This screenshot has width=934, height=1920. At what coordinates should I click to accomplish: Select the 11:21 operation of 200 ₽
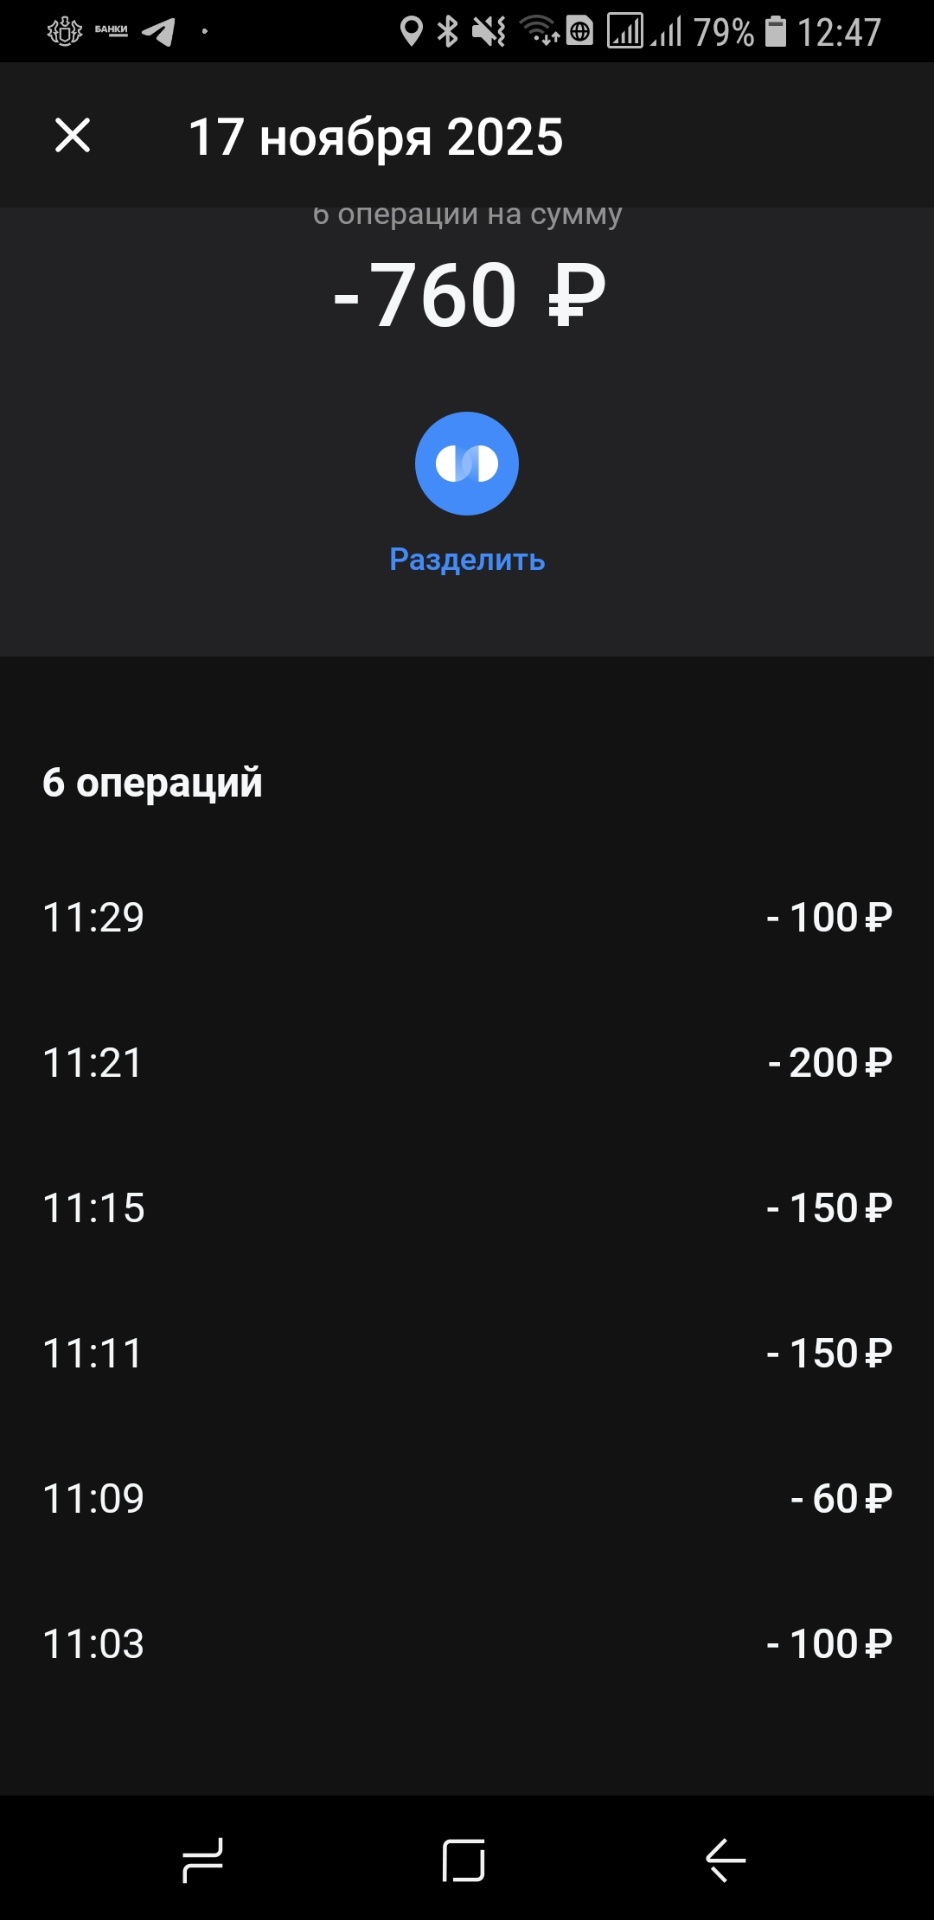[x=467, y=1062]
